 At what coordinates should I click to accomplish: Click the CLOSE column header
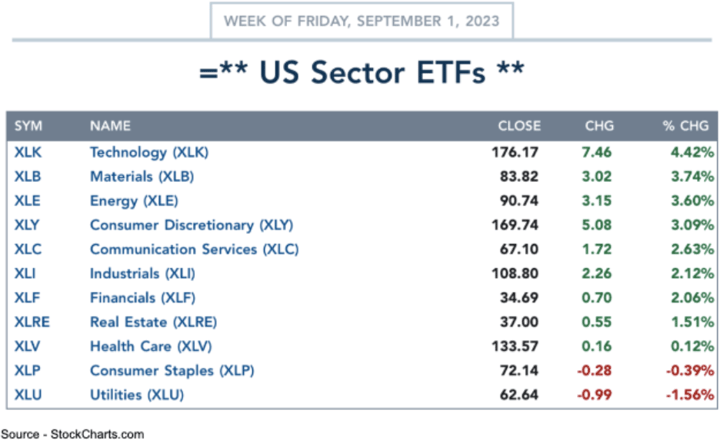click(x=519, y=126)
